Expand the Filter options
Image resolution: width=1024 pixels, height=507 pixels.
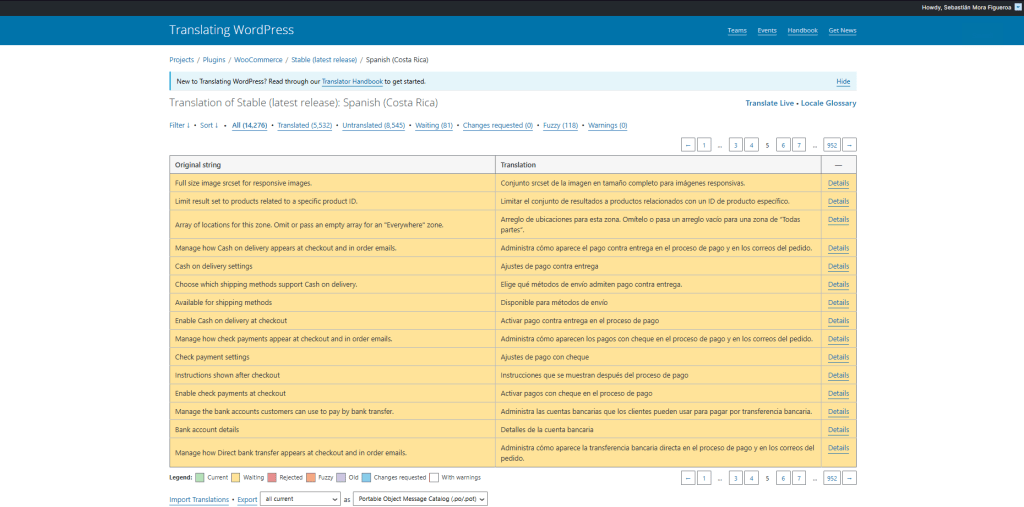(179, 125)
